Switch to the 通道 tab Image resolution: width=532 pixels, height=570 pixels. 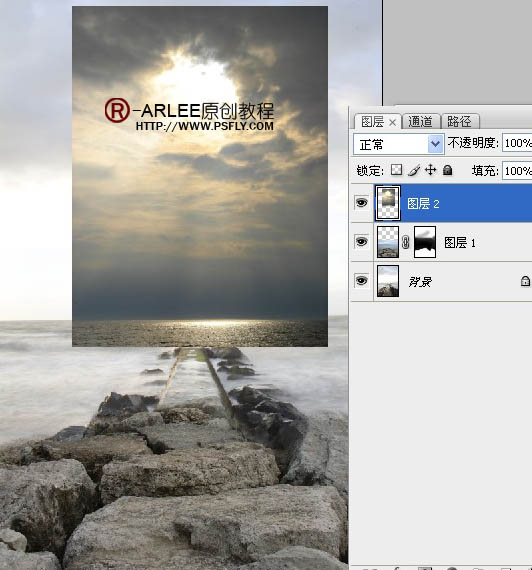pyautogui.click(x=421, y=121)
